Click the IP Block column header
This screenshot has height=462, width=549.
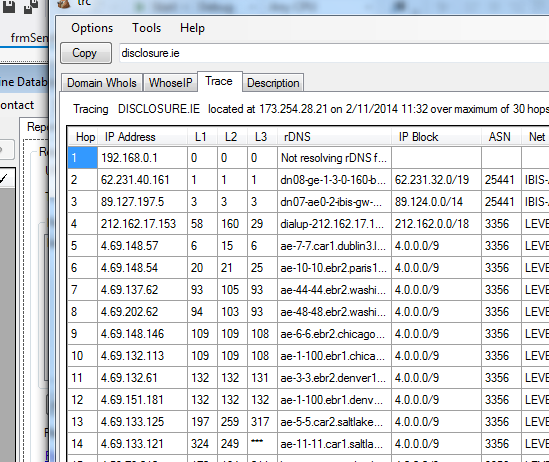(x=436, y=137)
